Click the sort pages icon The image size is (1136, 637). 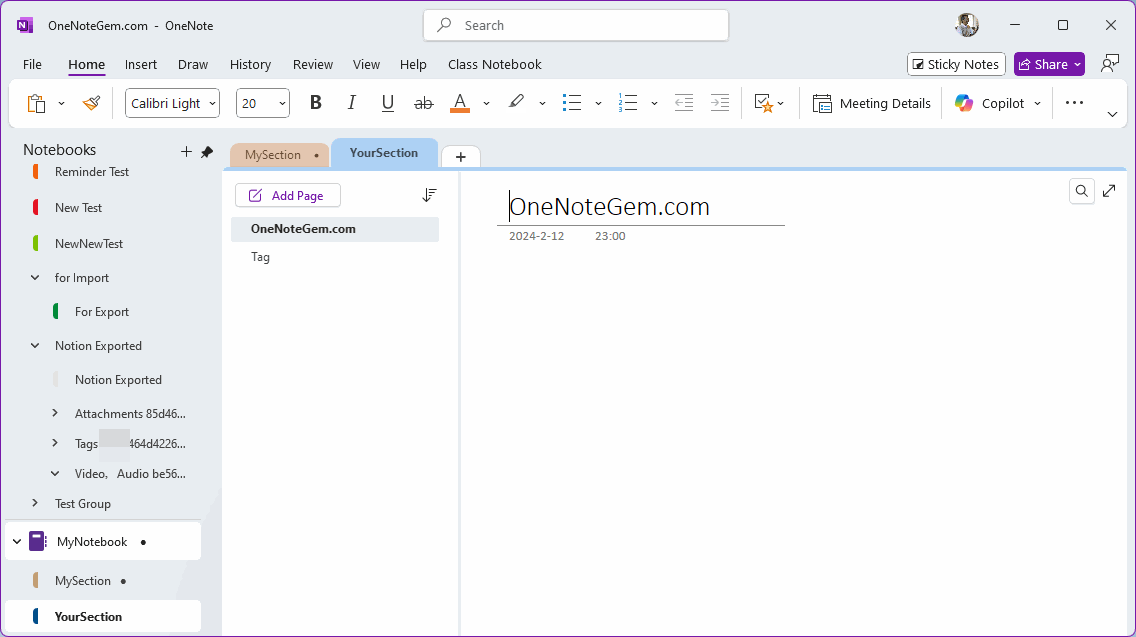point(429,195)
